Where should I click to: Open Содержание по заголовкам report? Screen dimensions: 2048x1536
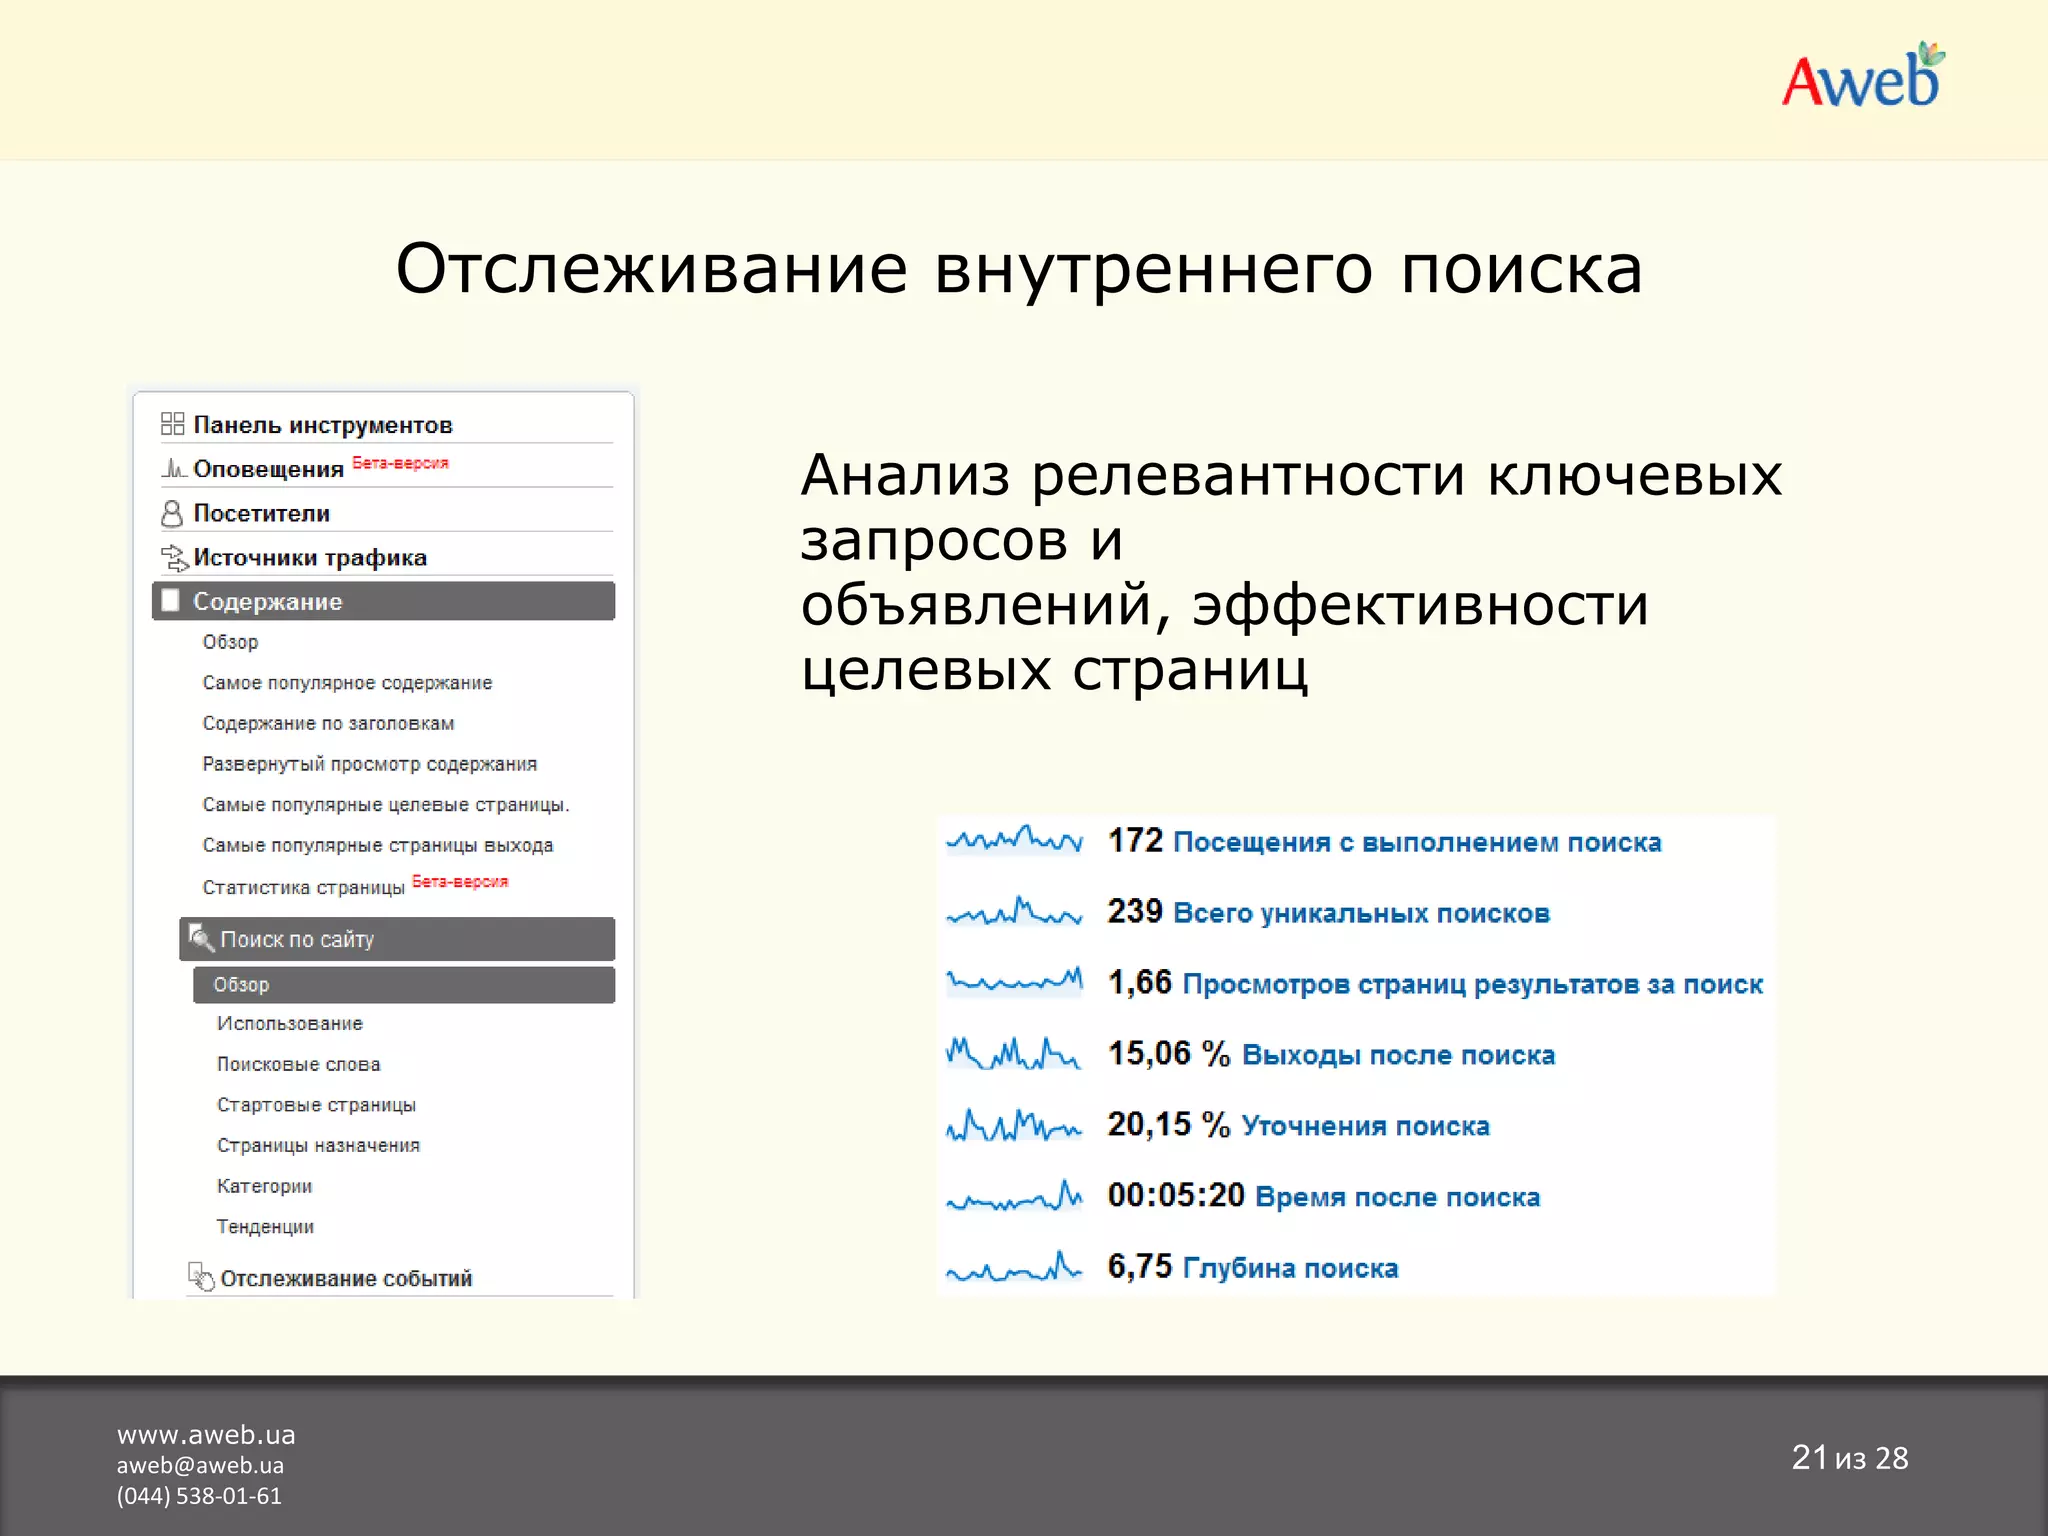[x=328, y=723]
